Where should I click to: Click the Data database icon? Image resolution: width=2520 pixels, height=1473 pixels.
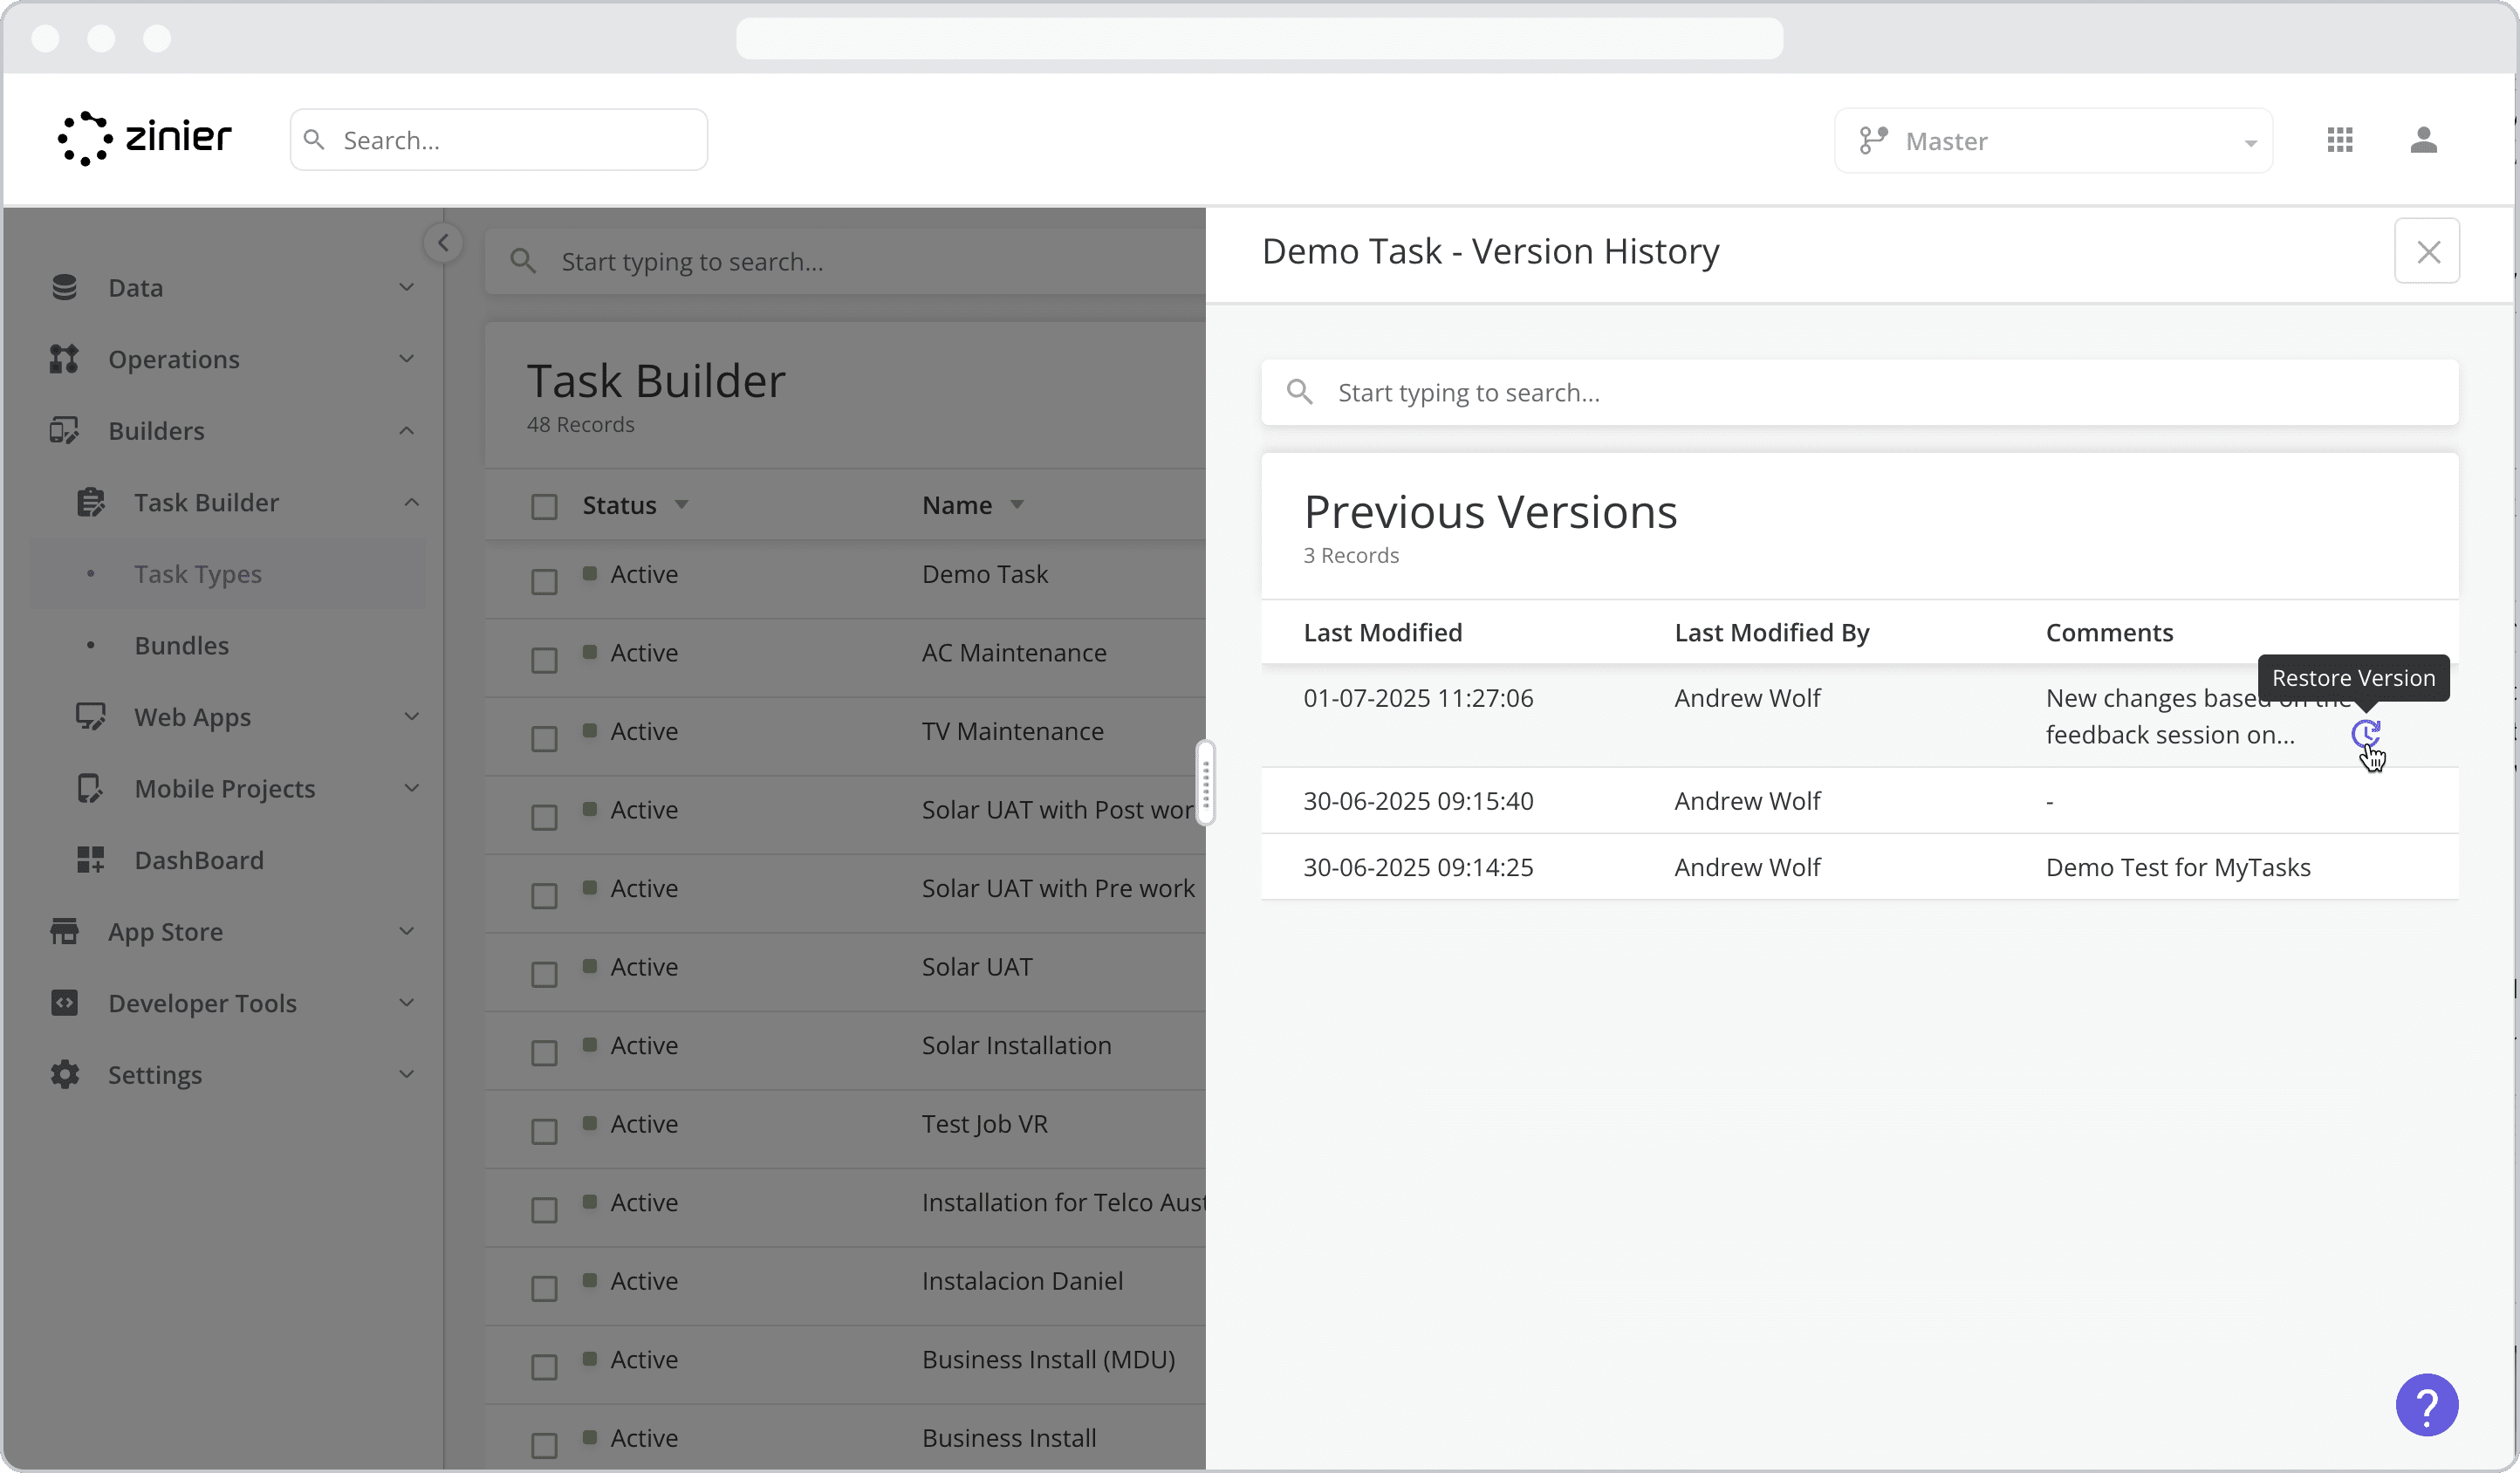click(64, 288)
